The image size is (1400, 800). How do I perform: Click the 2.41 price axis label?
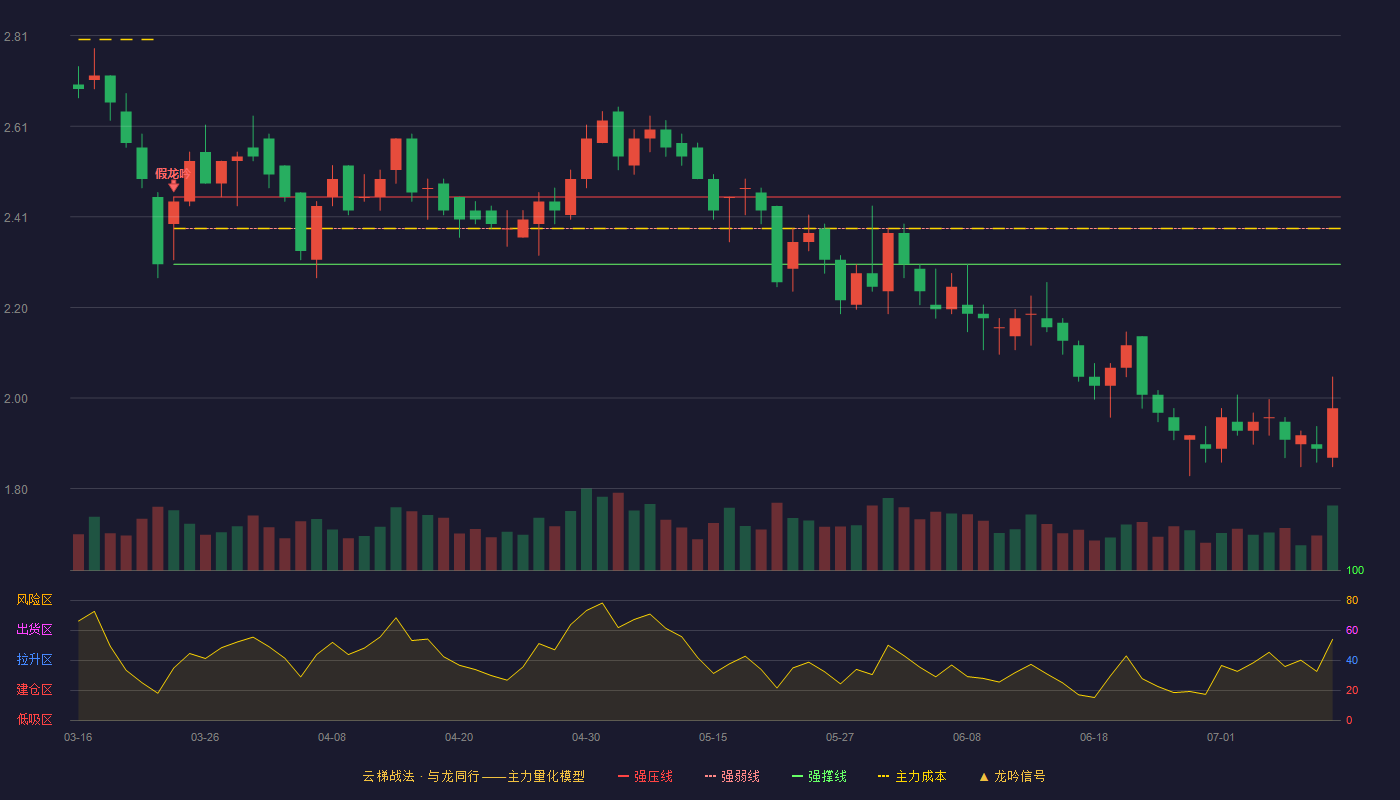click(x=16, y=218)
